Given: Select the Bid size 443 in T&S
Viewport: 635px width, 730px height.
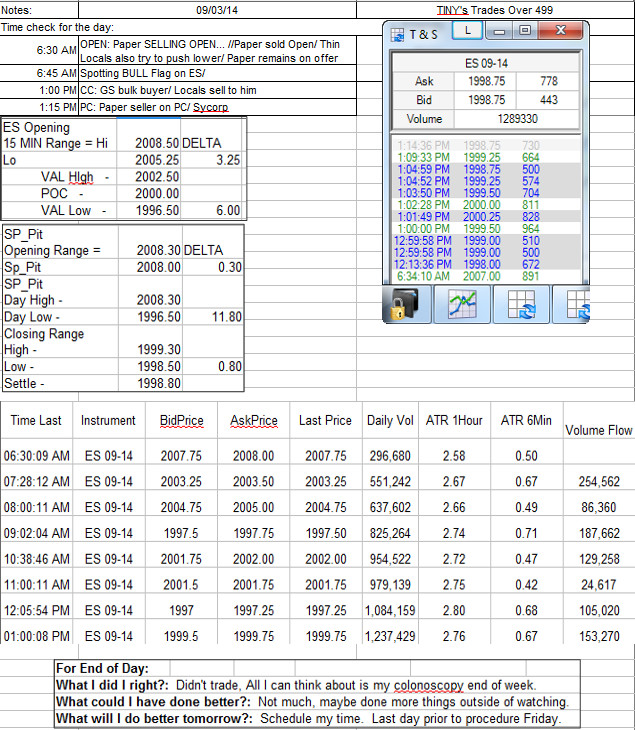Looking at the screenshot, I should pyautogui.click(x=548, y=100).
